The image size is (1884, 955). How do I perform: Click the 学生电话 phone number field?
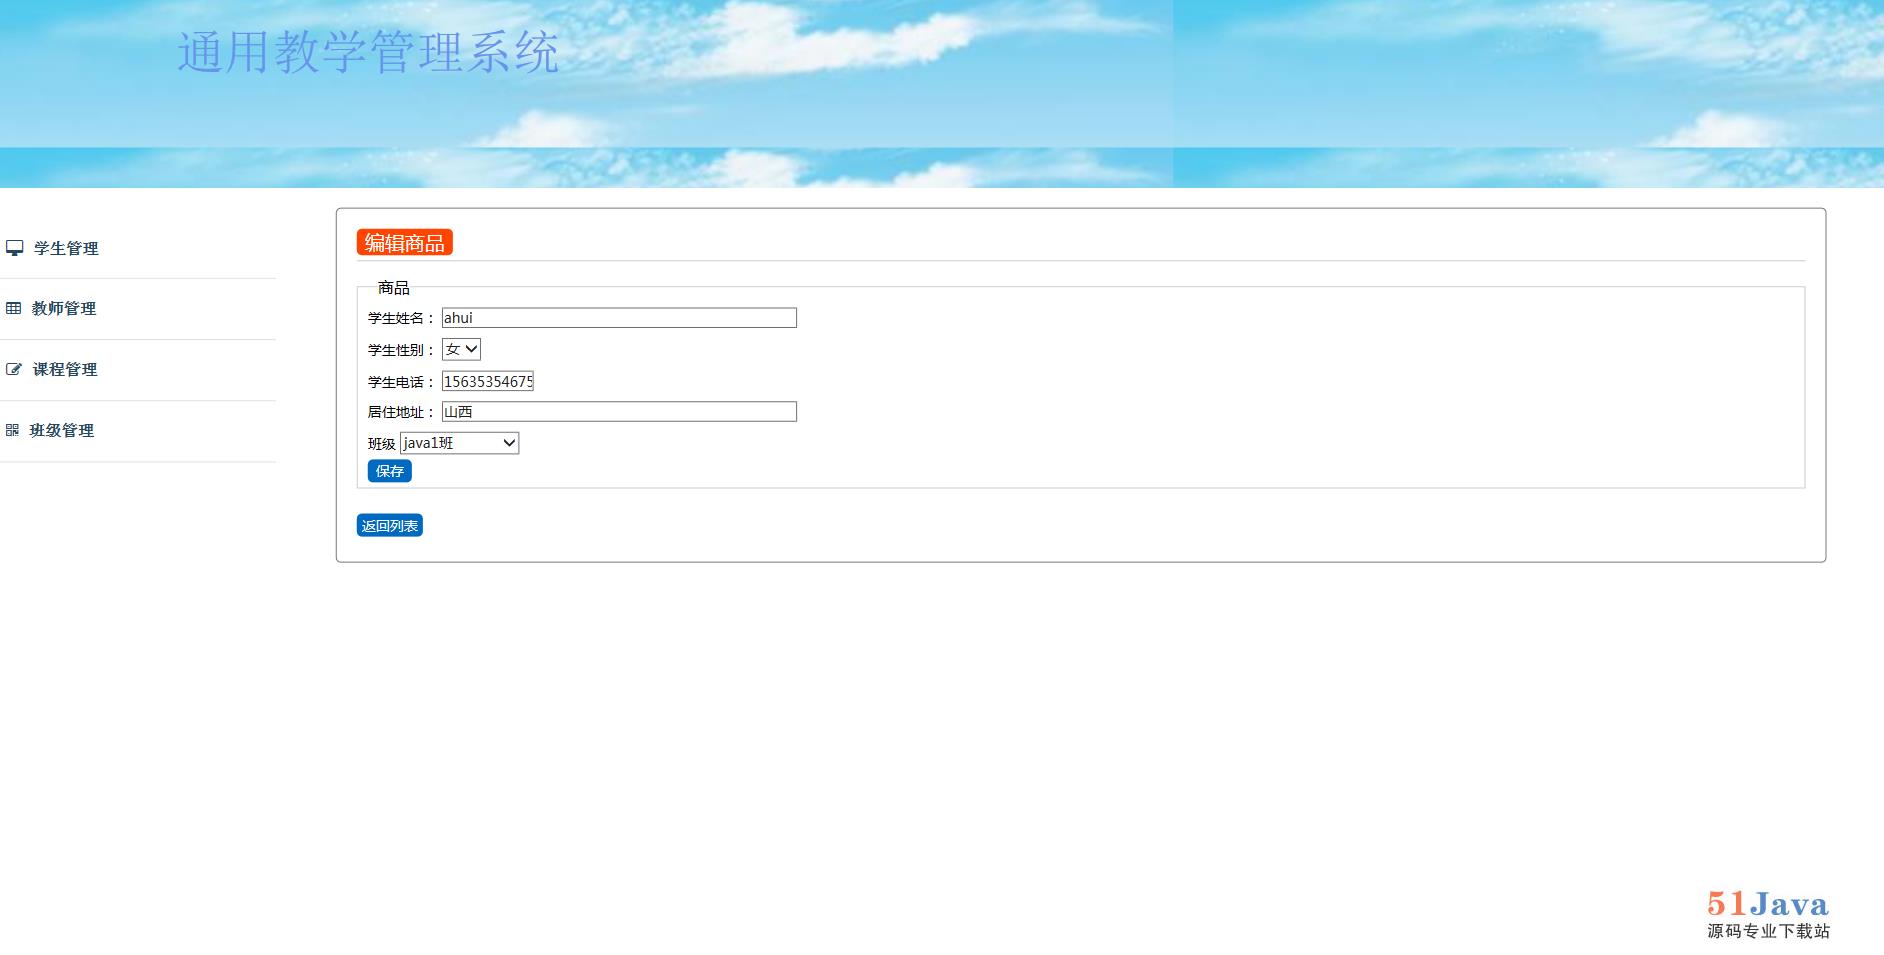pyautogui.click(x=488, y=381)
